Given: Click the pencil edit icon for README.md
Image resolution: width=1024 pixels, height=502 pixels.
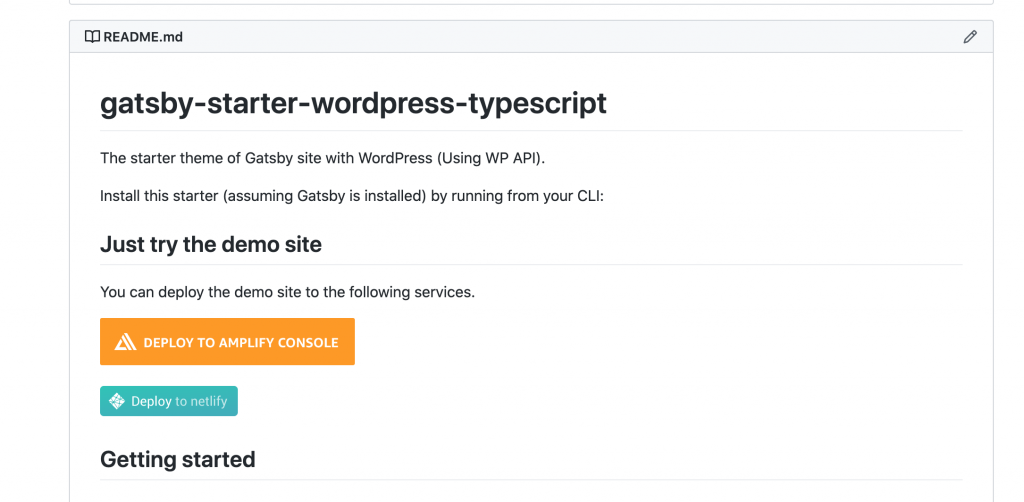Looking at the screenshot, I should point(970,37).
